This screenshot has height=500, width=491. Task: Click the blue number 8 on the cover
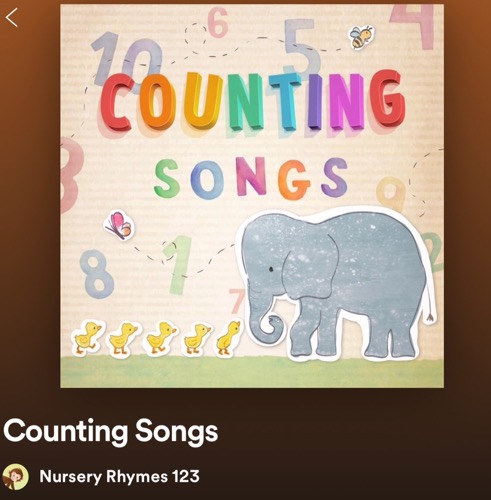(96, 274)
